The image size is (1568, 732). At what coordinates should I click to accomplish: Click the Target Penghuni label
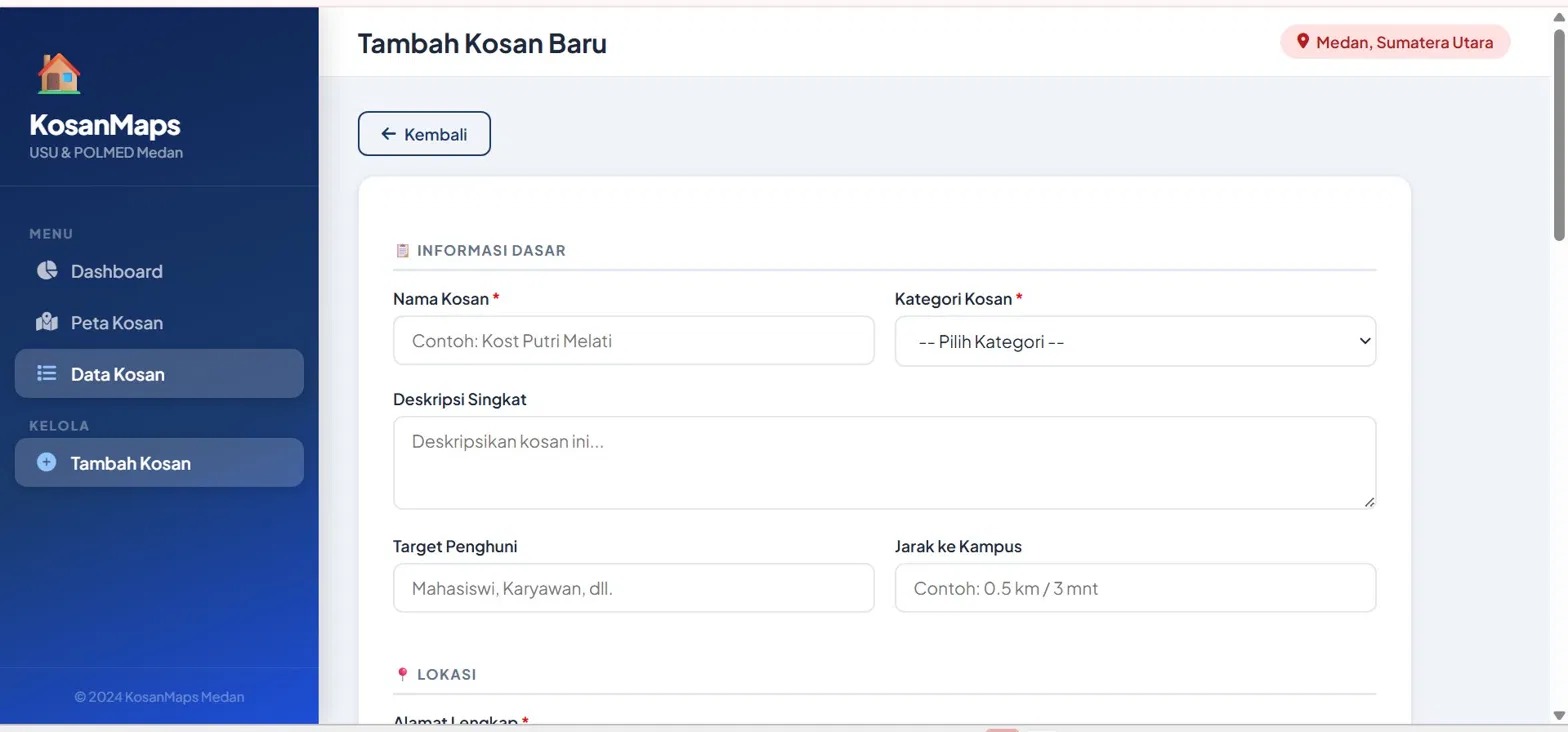coord(455,546)
